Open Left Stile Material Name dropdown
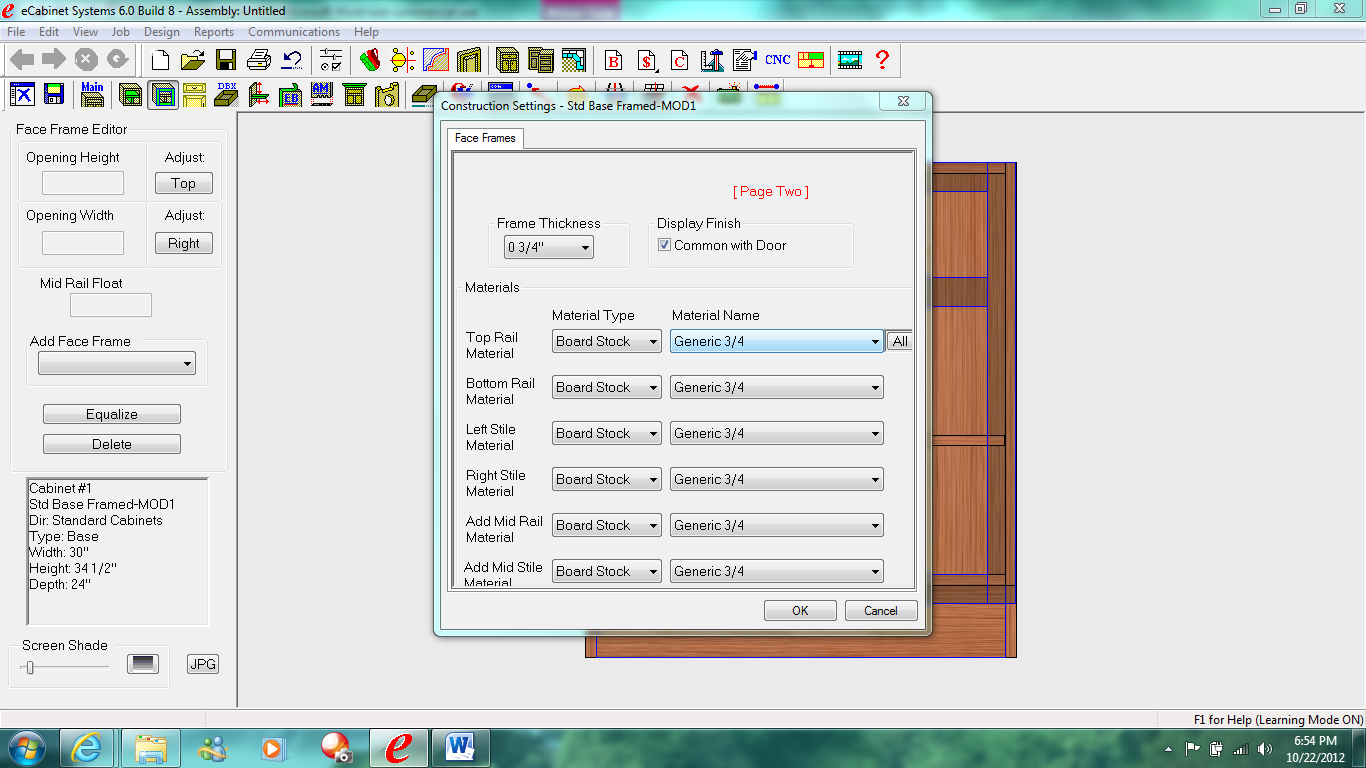1366x768 pixels. [776, 433]
